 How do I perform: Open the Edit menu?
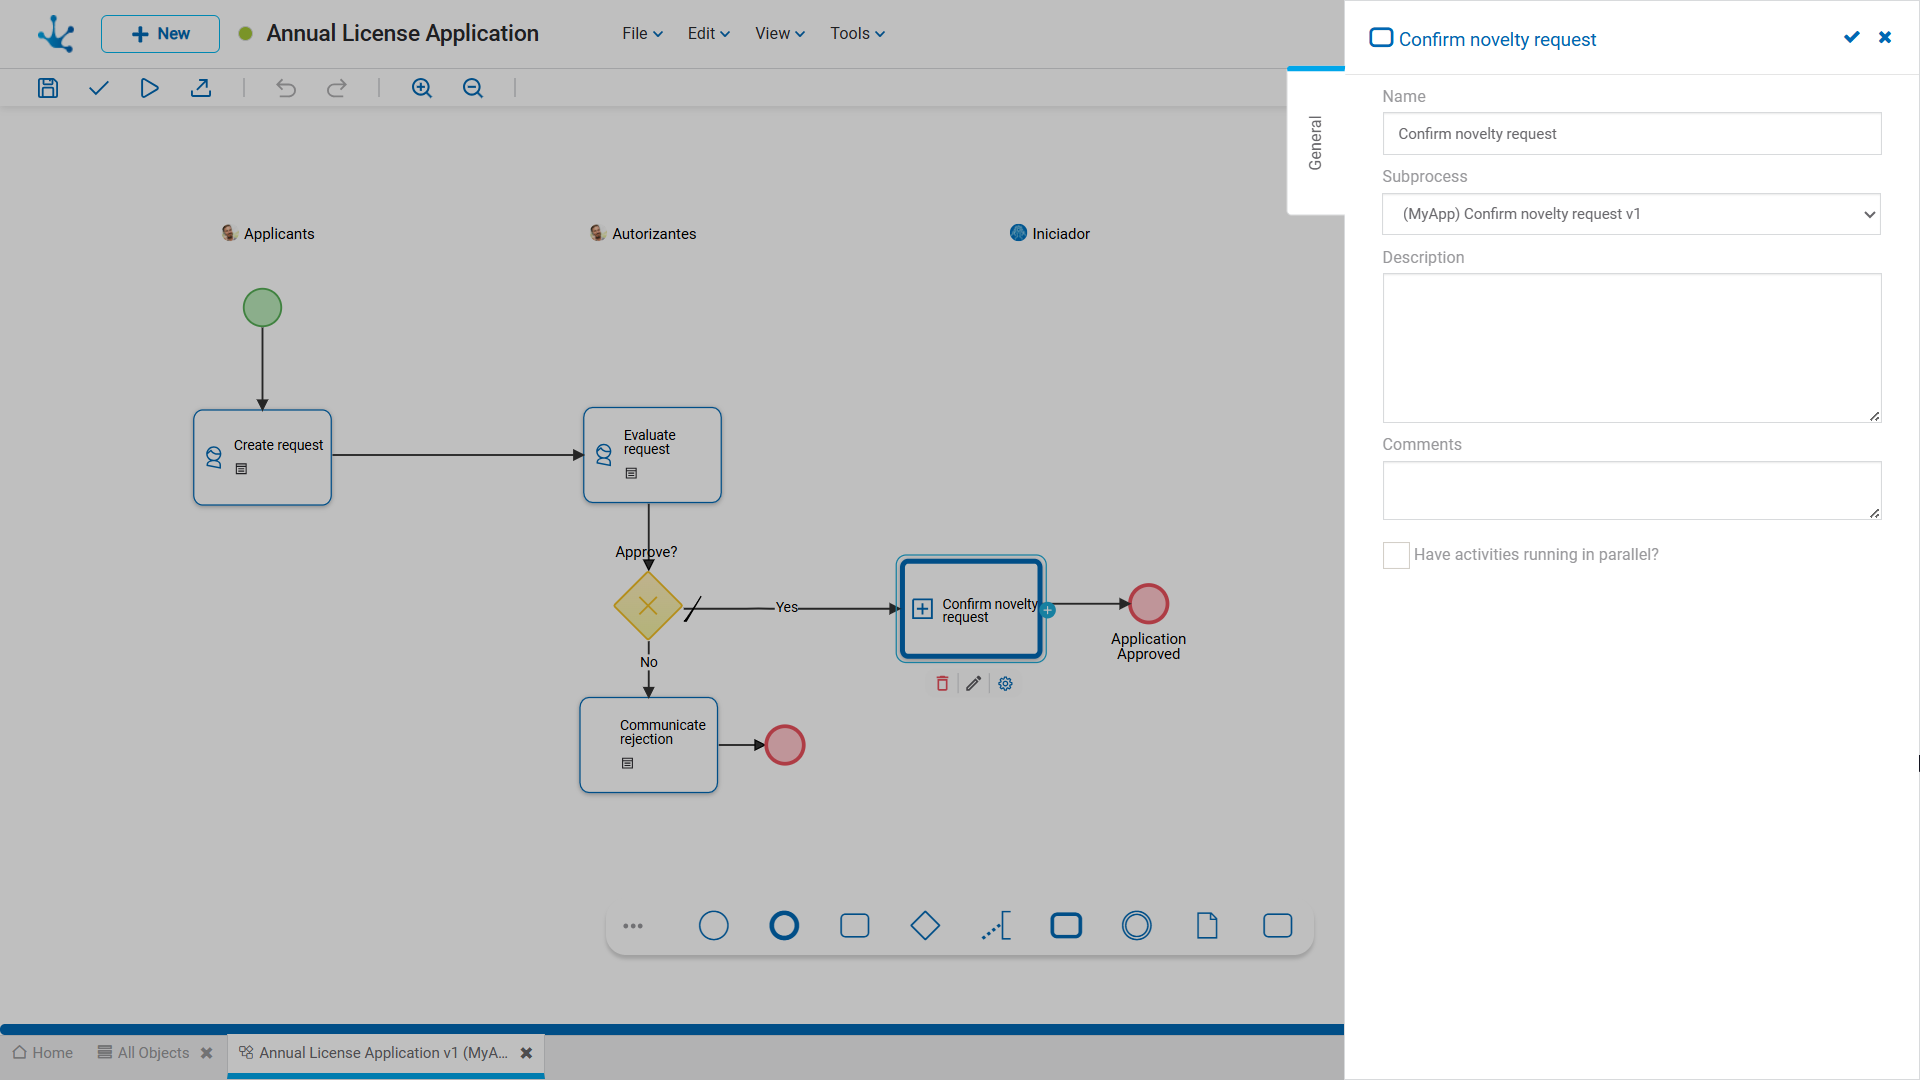[709, 33]
